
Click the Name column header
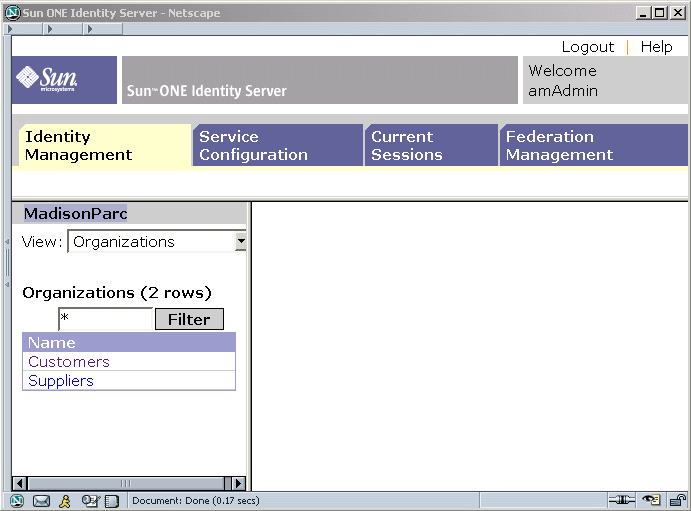[129, 343]
